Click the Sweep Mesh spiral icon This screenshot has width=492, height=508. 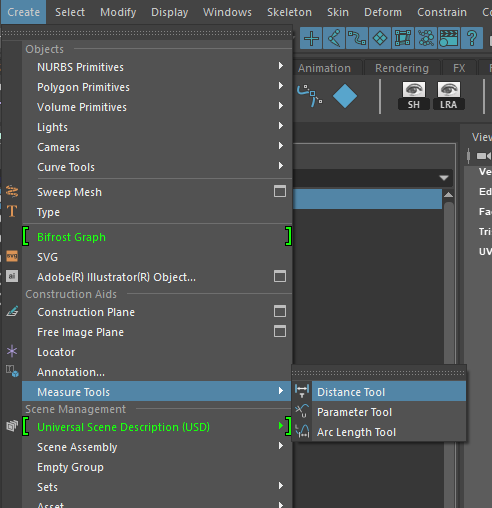[x=12, y=192]
